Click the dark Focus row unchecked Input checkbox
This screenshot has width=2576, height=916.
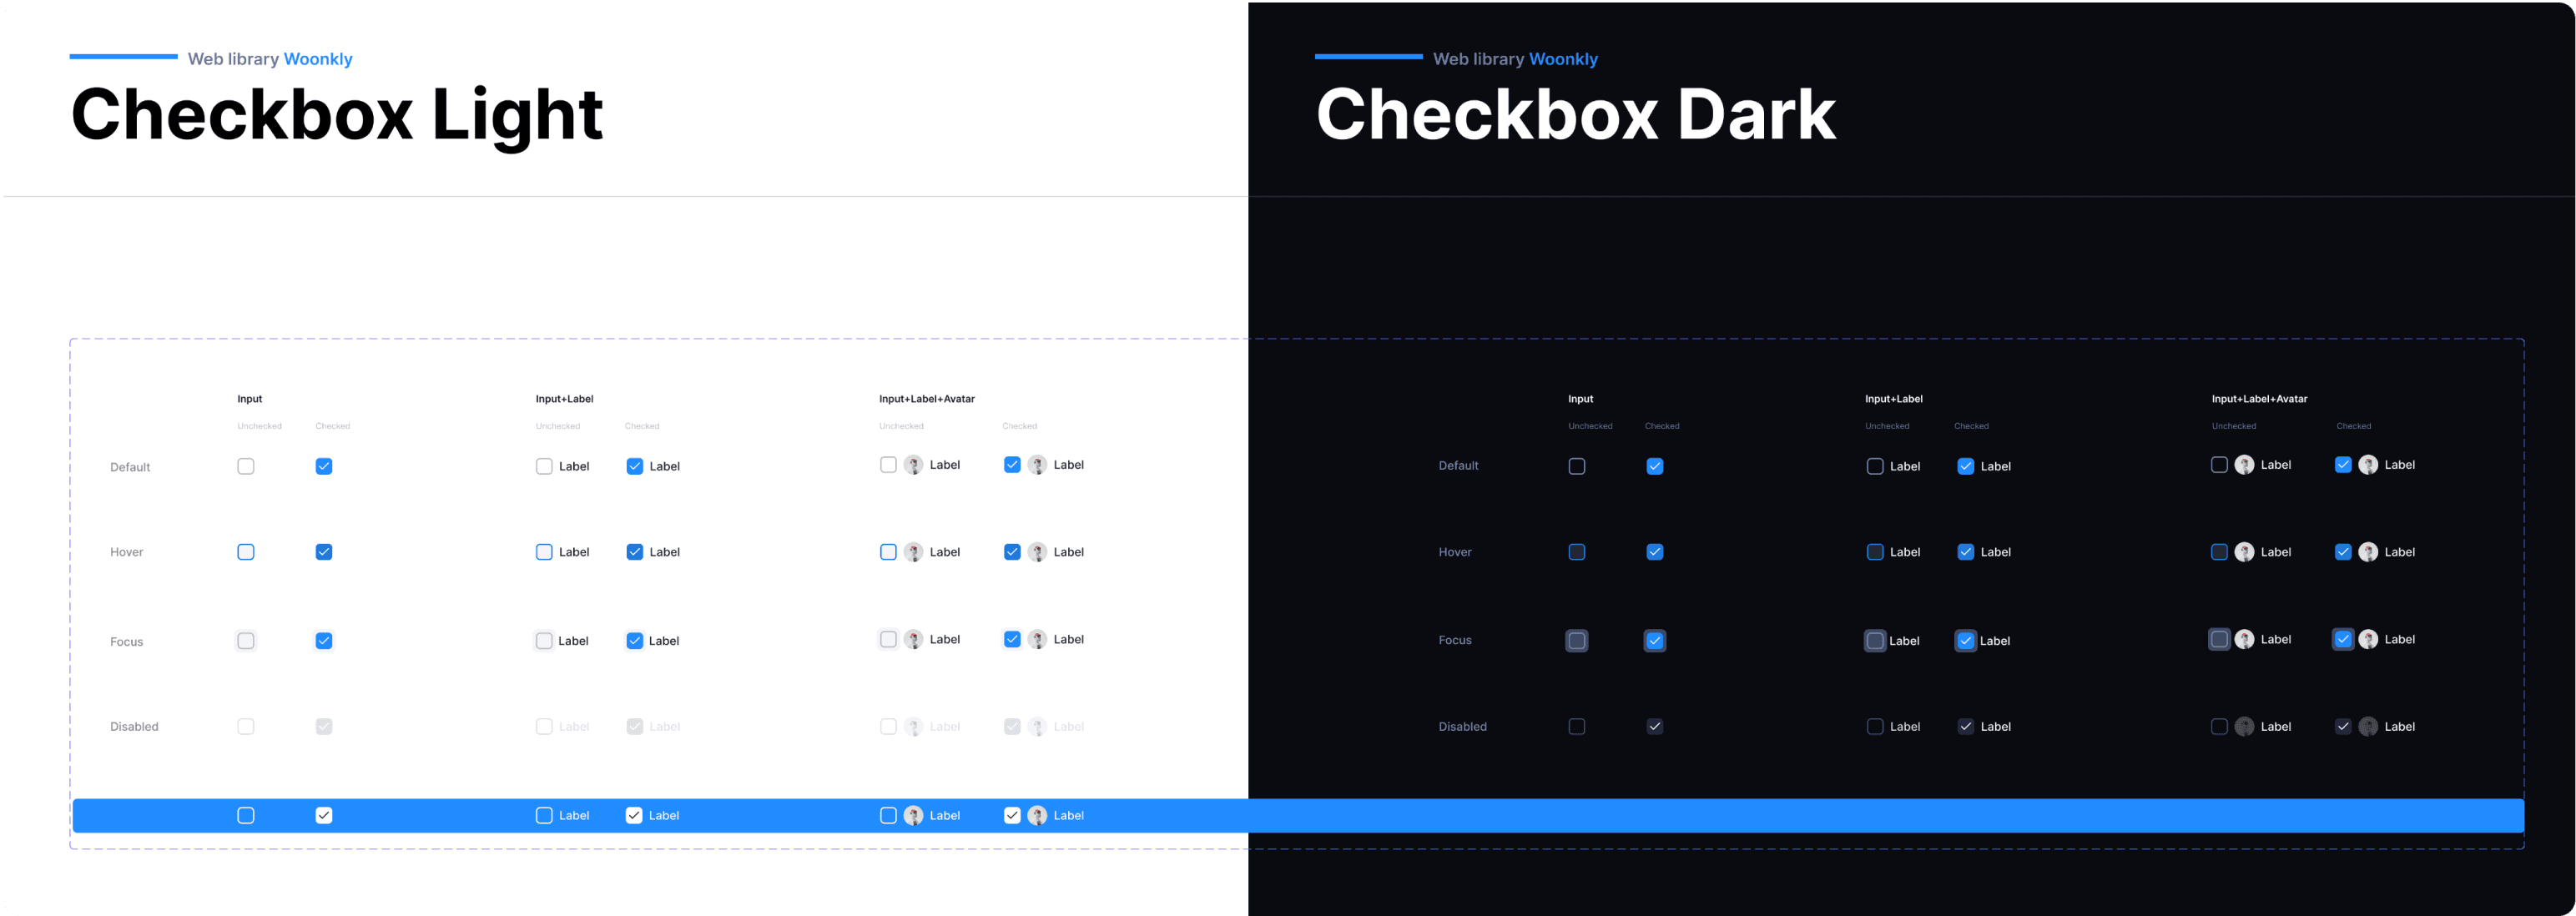[x=1577, y=641]
